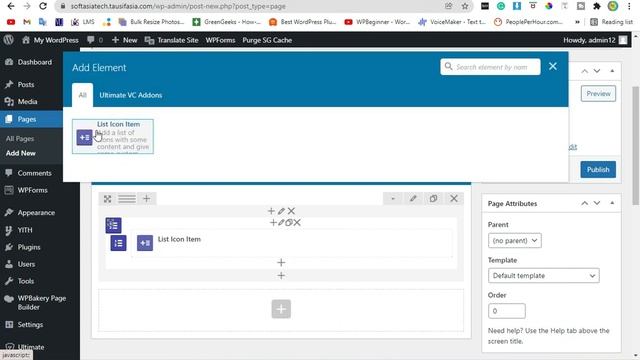Open Media in the sidebar

pyautogui.click(x=27, y=102)
